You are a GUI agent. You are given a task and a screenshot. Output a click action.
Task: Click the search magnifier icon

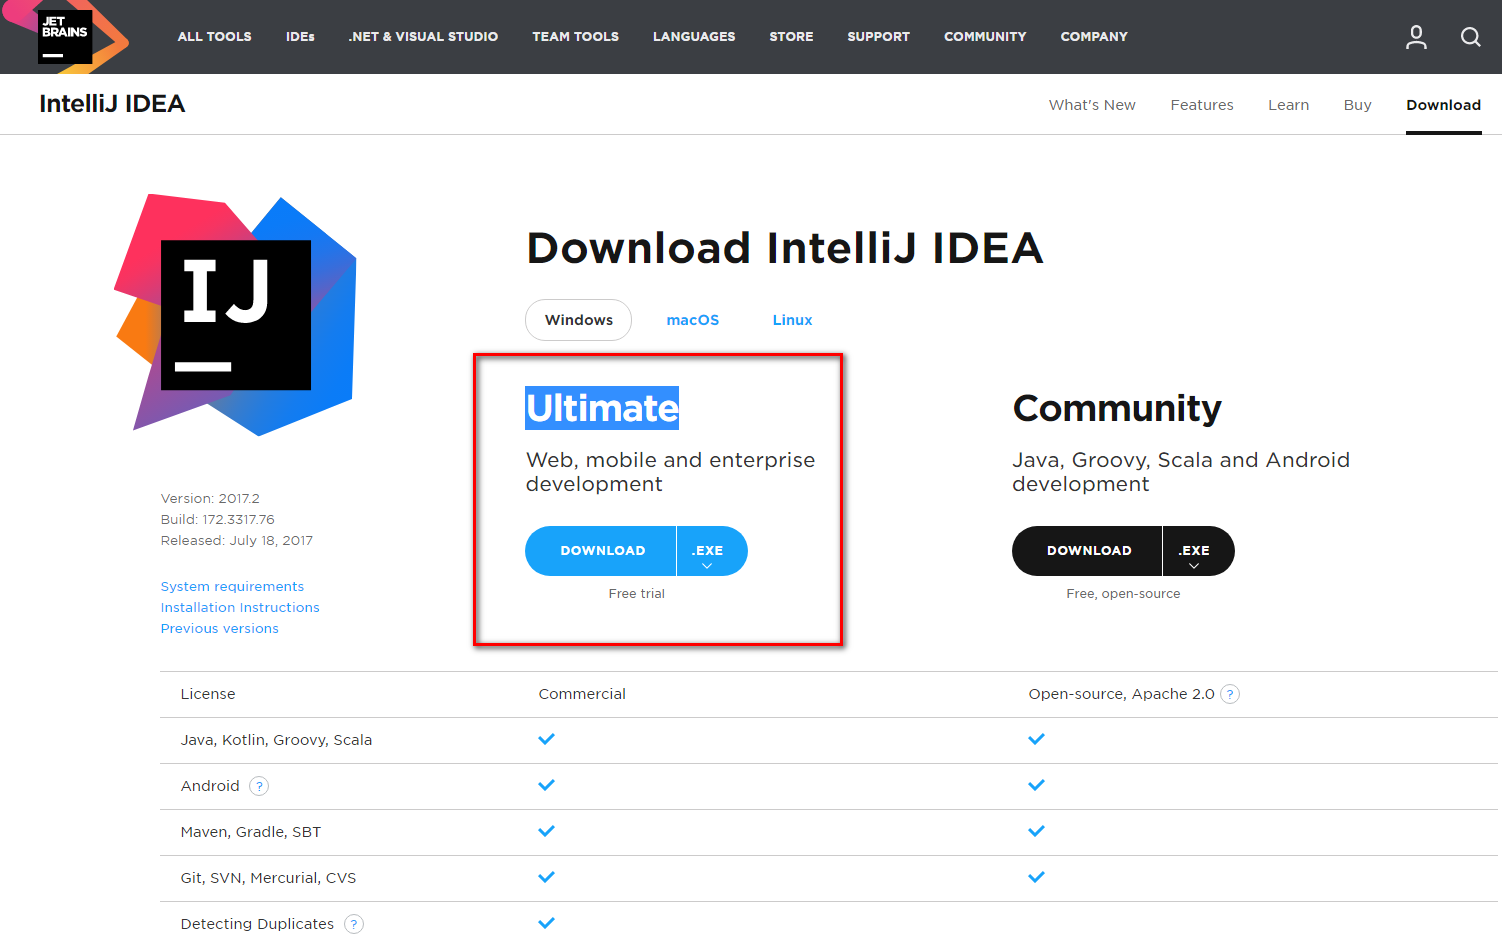[x=1470, y=37]
